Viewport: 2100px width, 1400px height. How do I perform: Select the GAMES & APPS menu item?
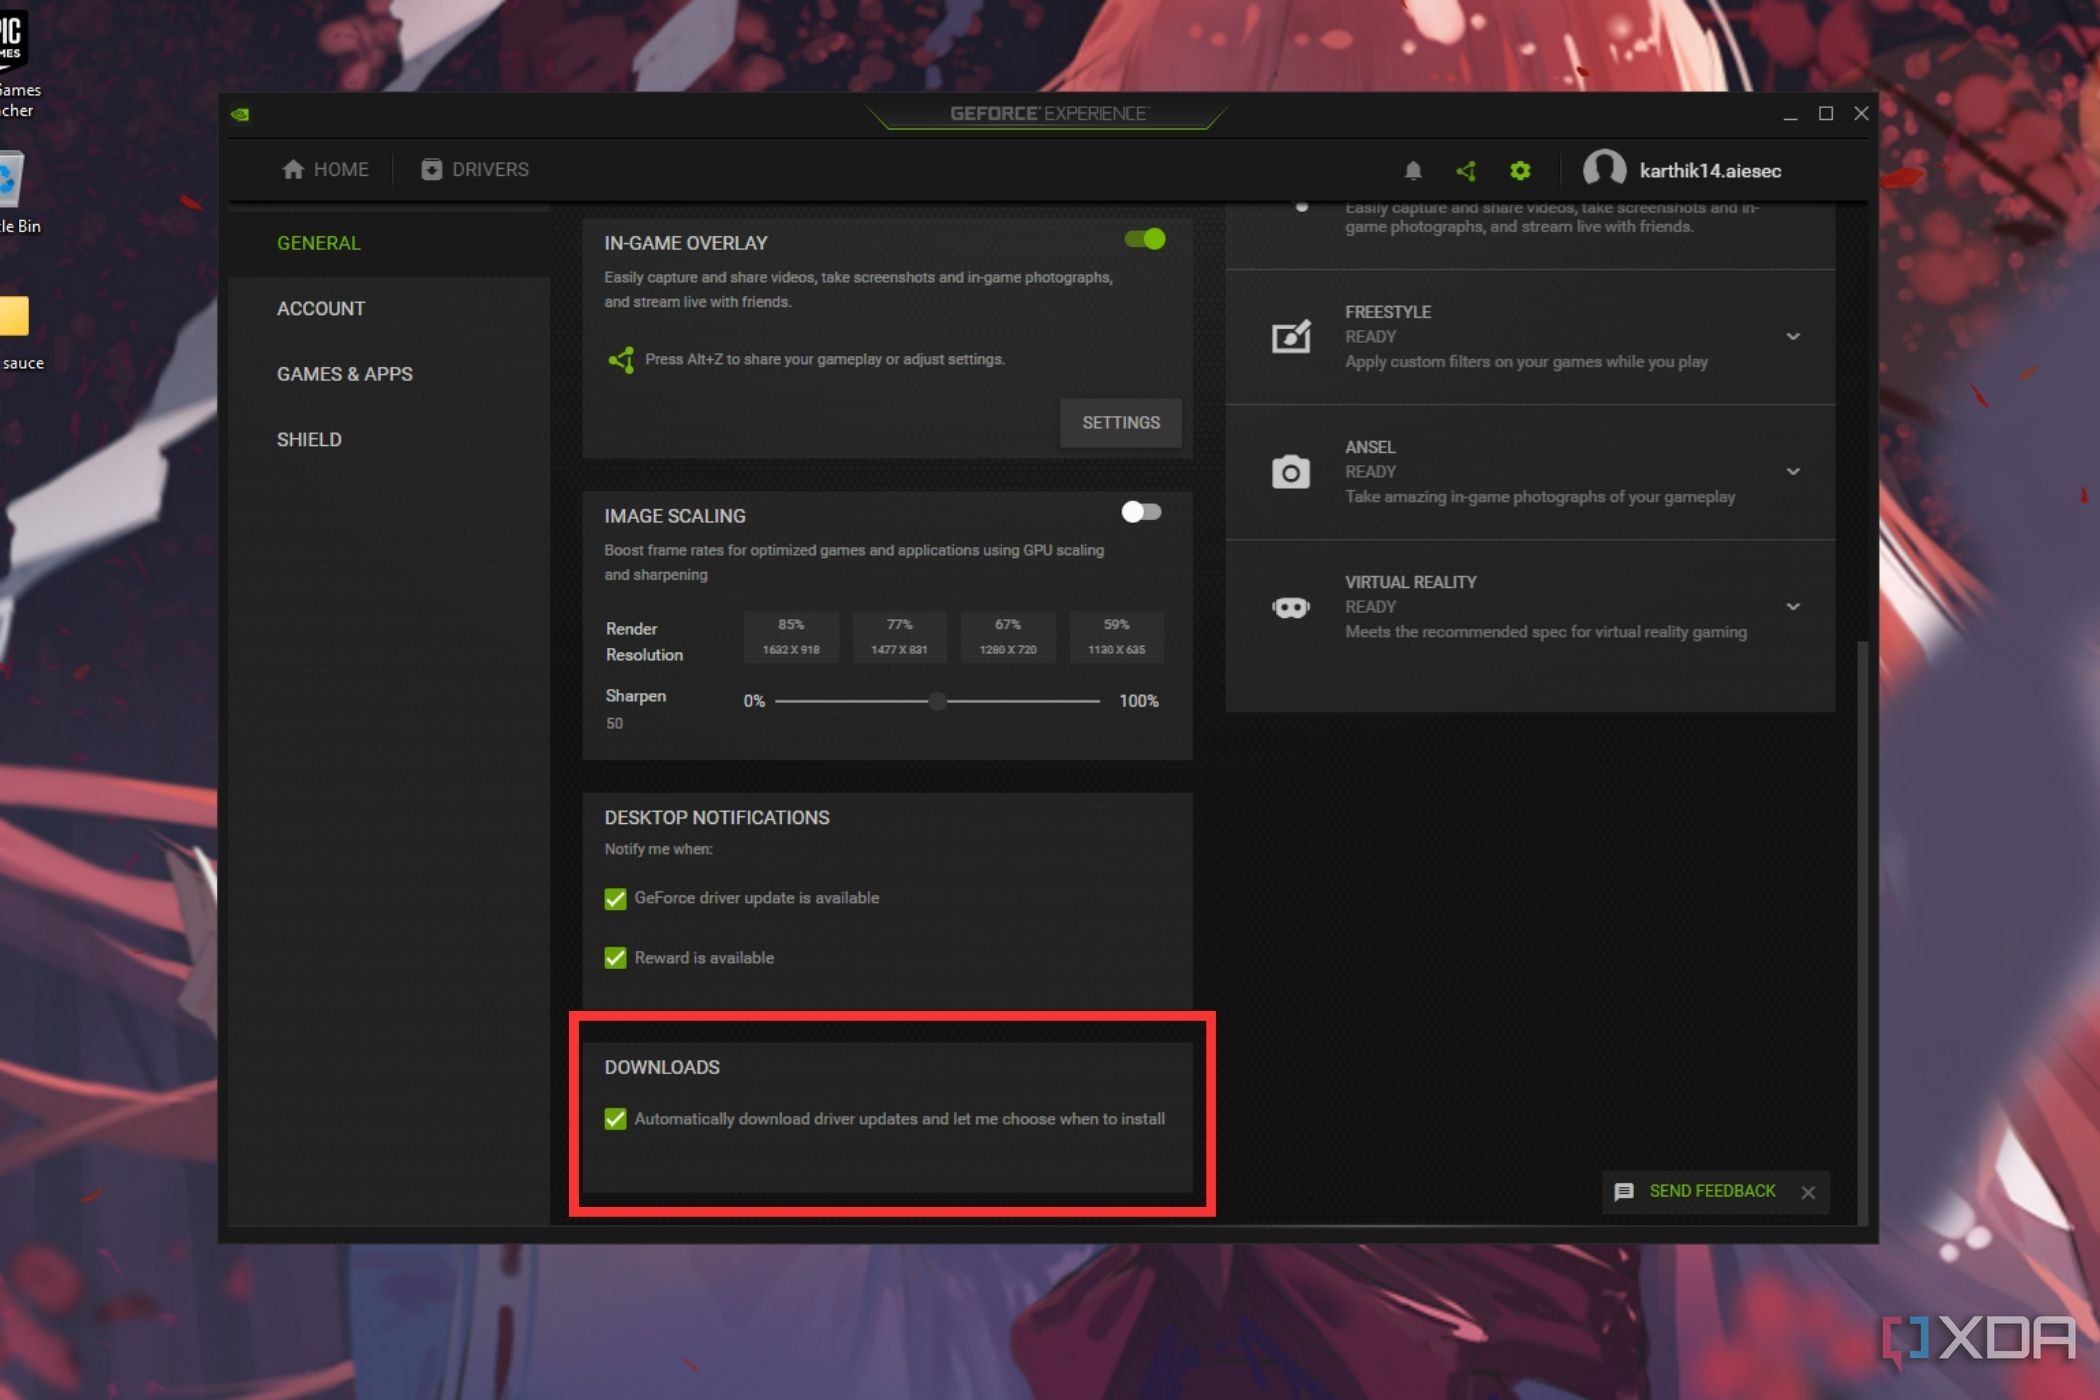pos(345,373)
